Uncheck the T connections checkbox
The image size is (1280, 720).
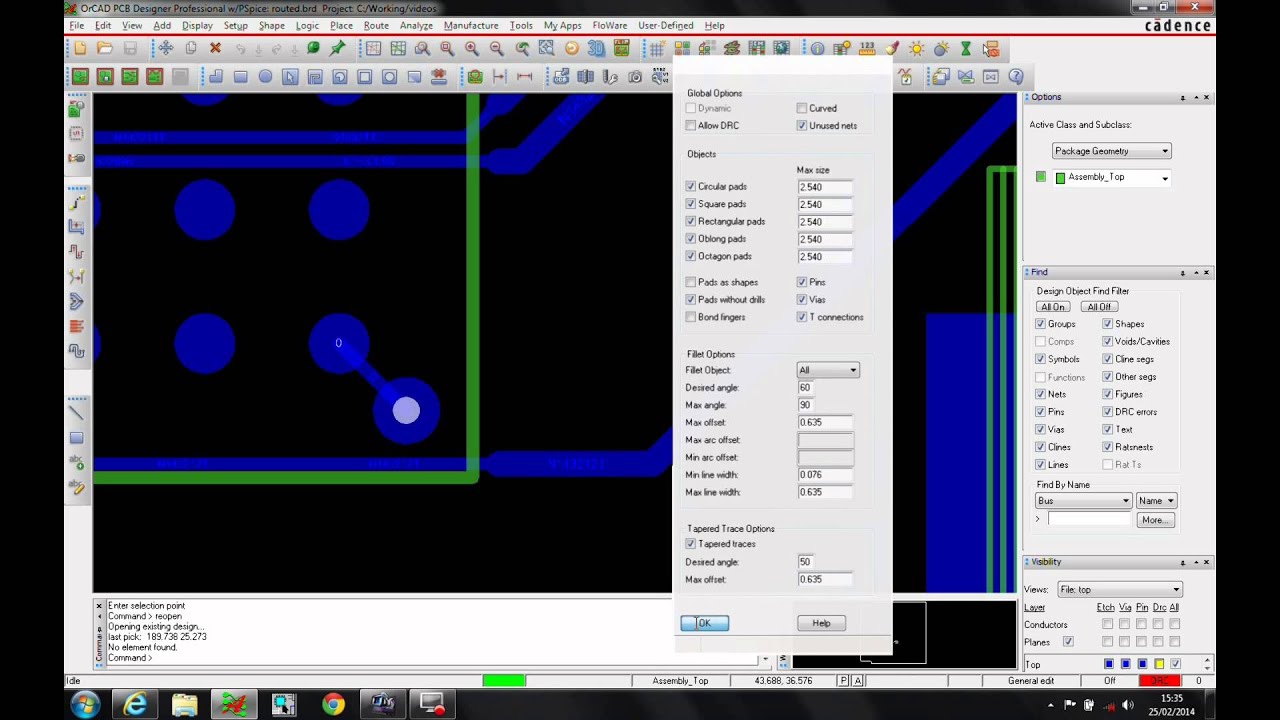click(802, 317)
